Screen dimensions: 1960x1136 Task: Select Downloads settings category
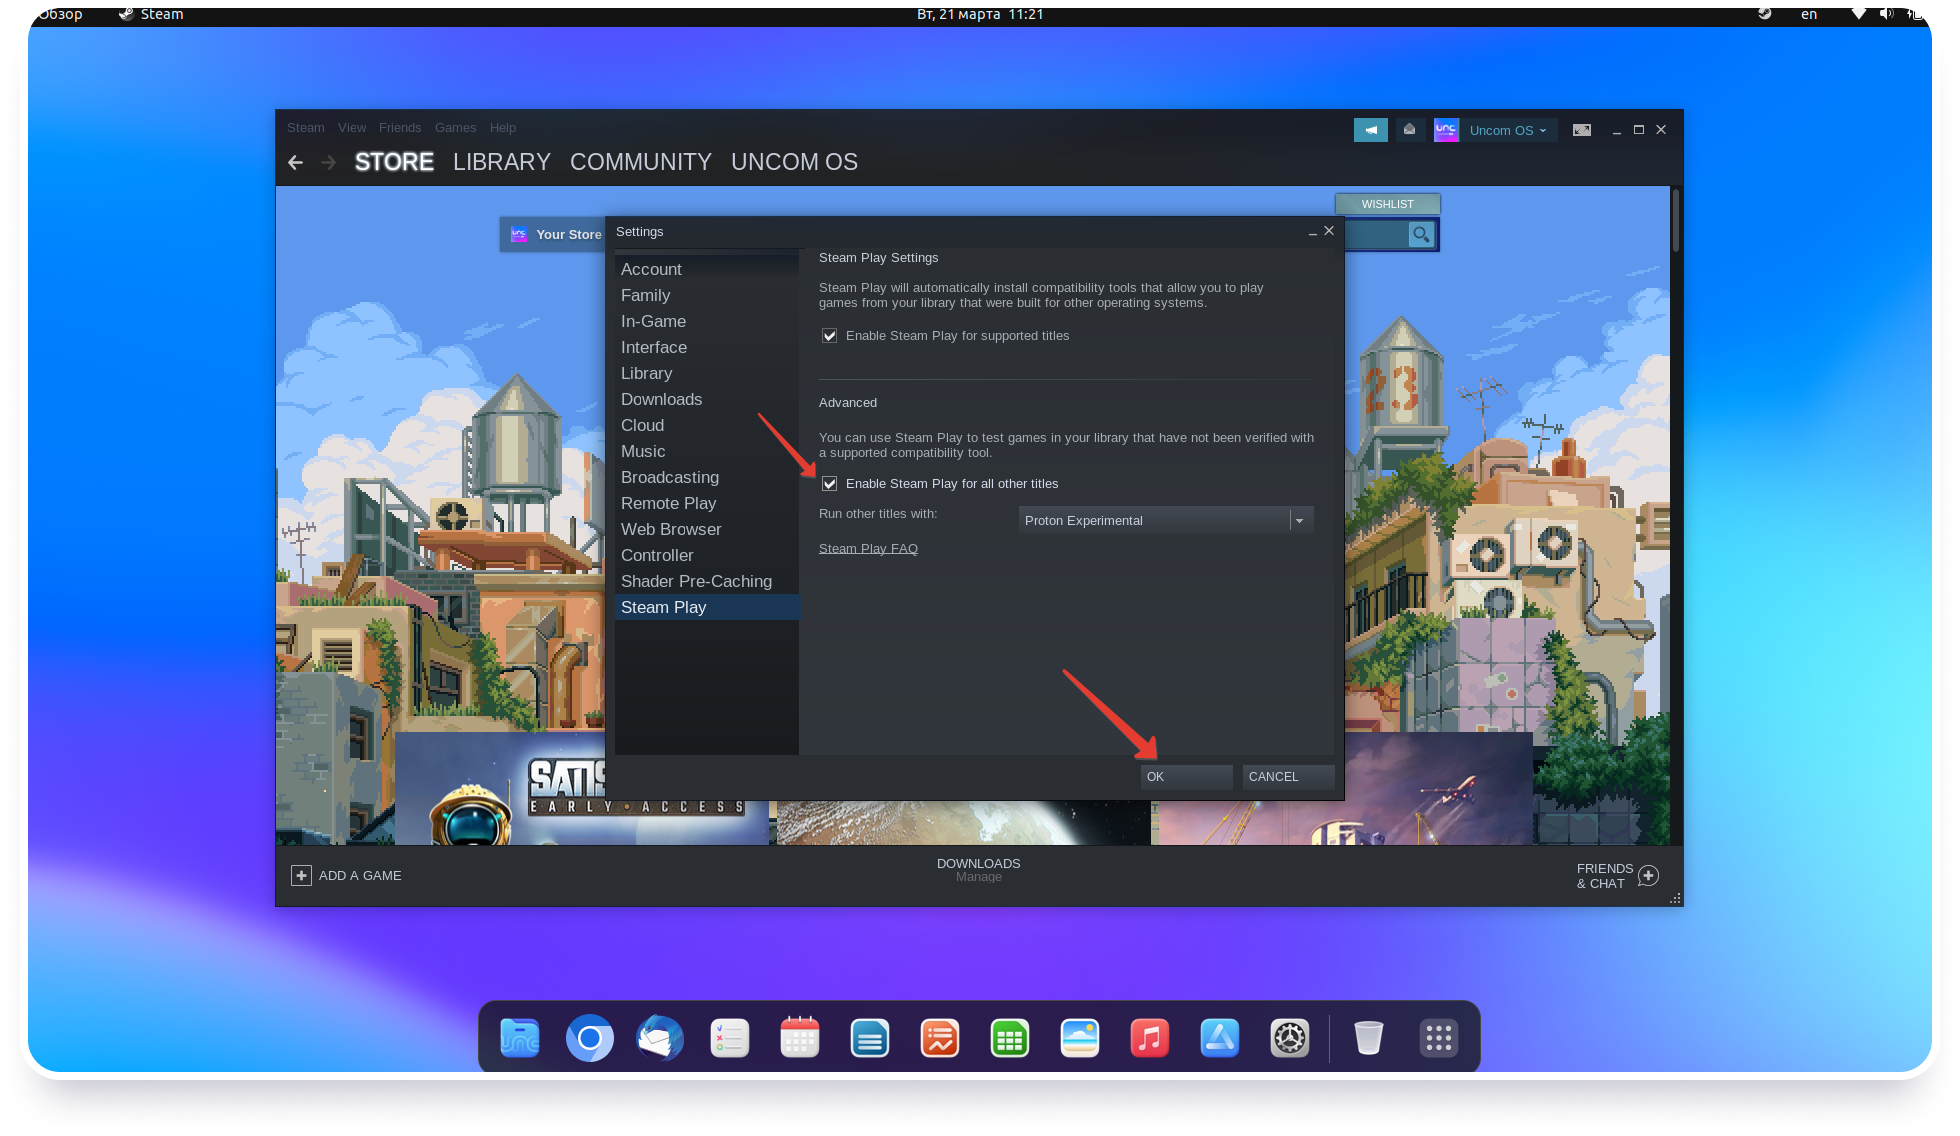point(707,399)
